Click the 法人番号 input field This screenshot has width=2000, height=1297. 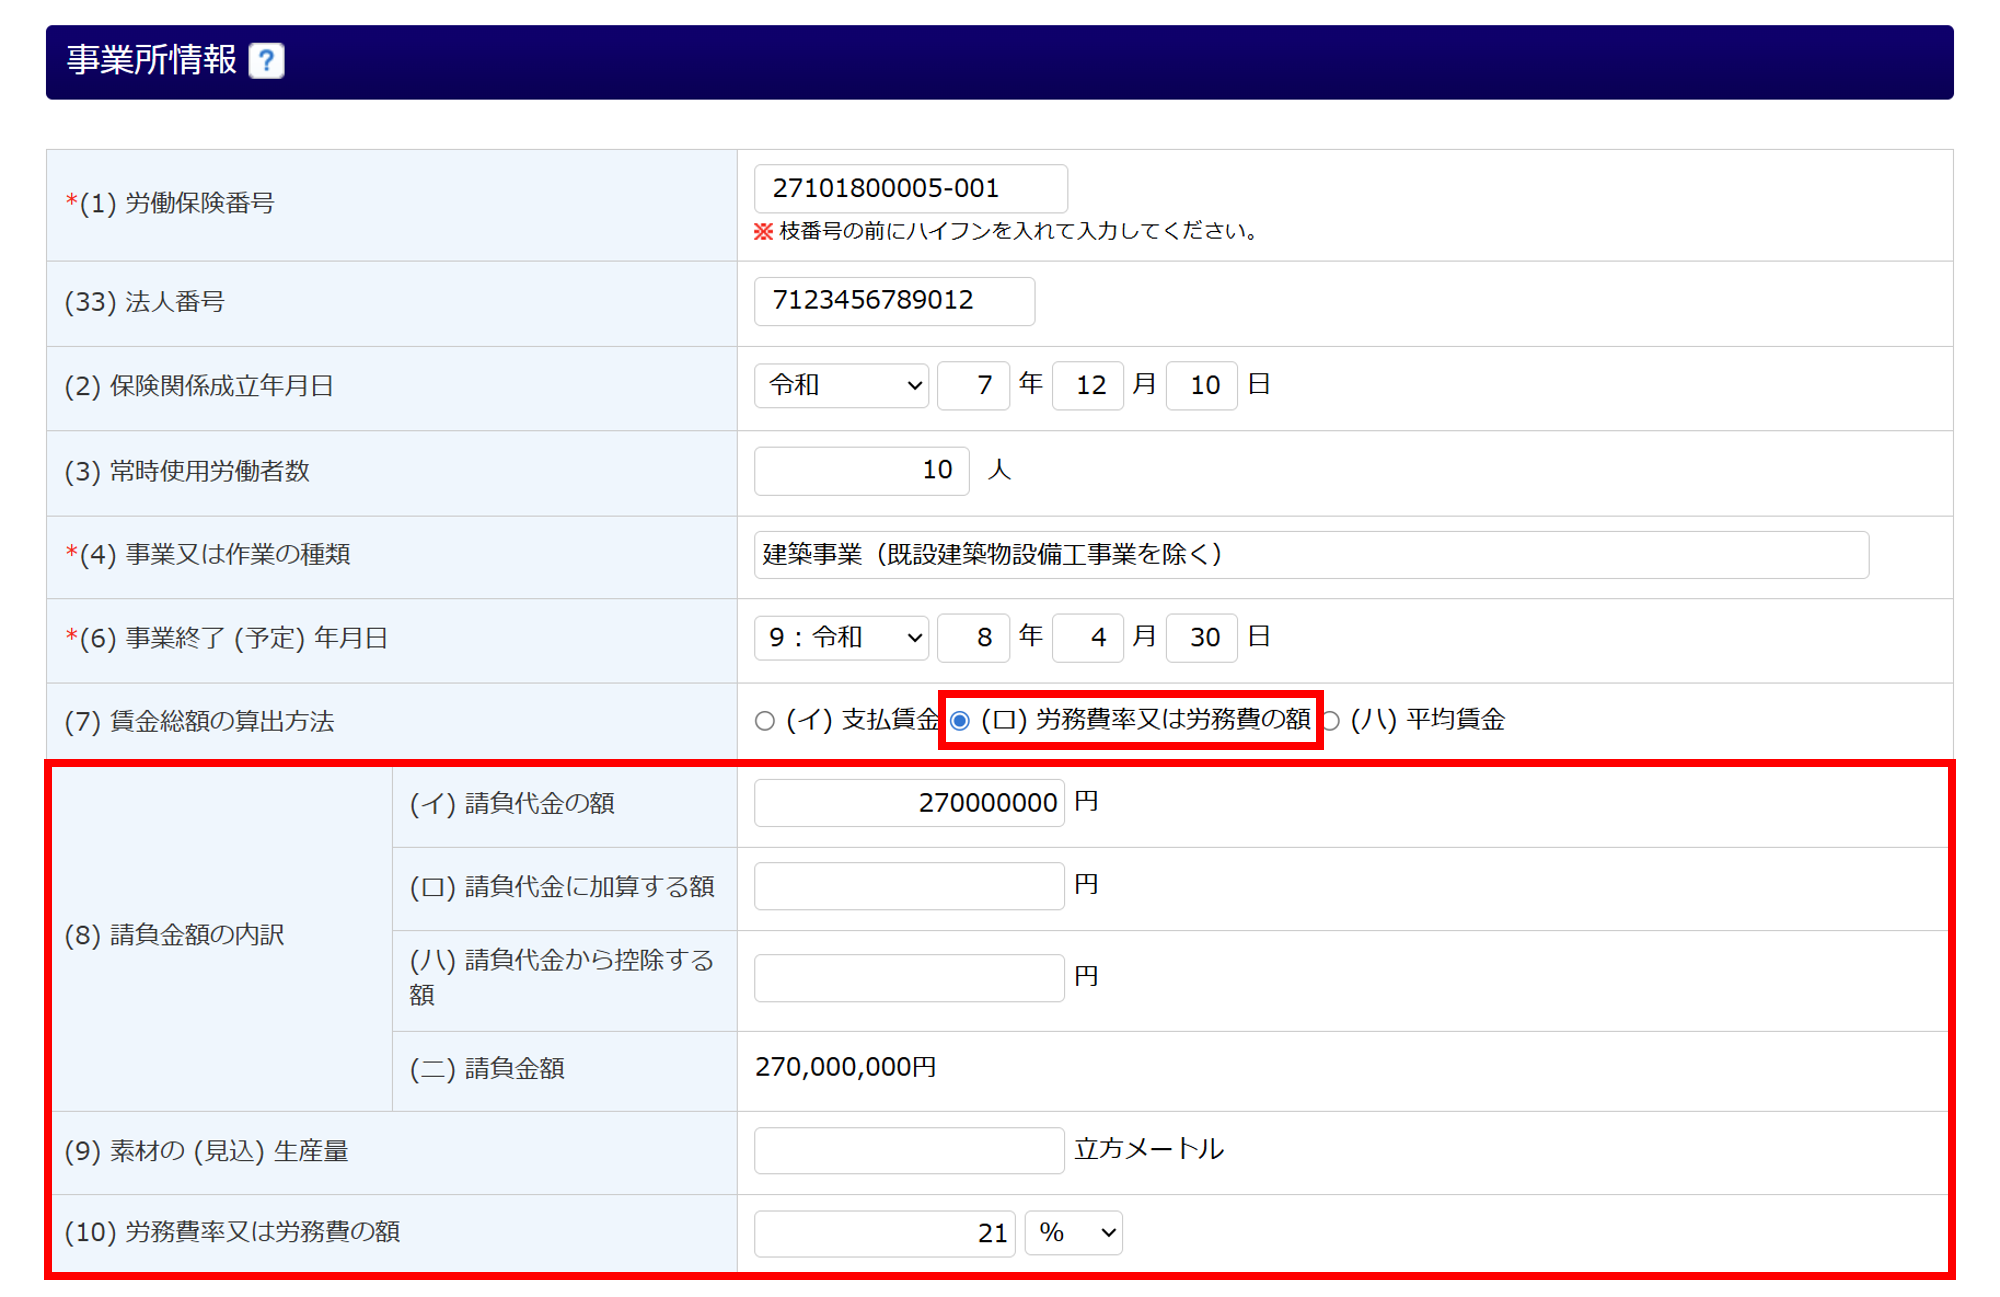[894, 301]
